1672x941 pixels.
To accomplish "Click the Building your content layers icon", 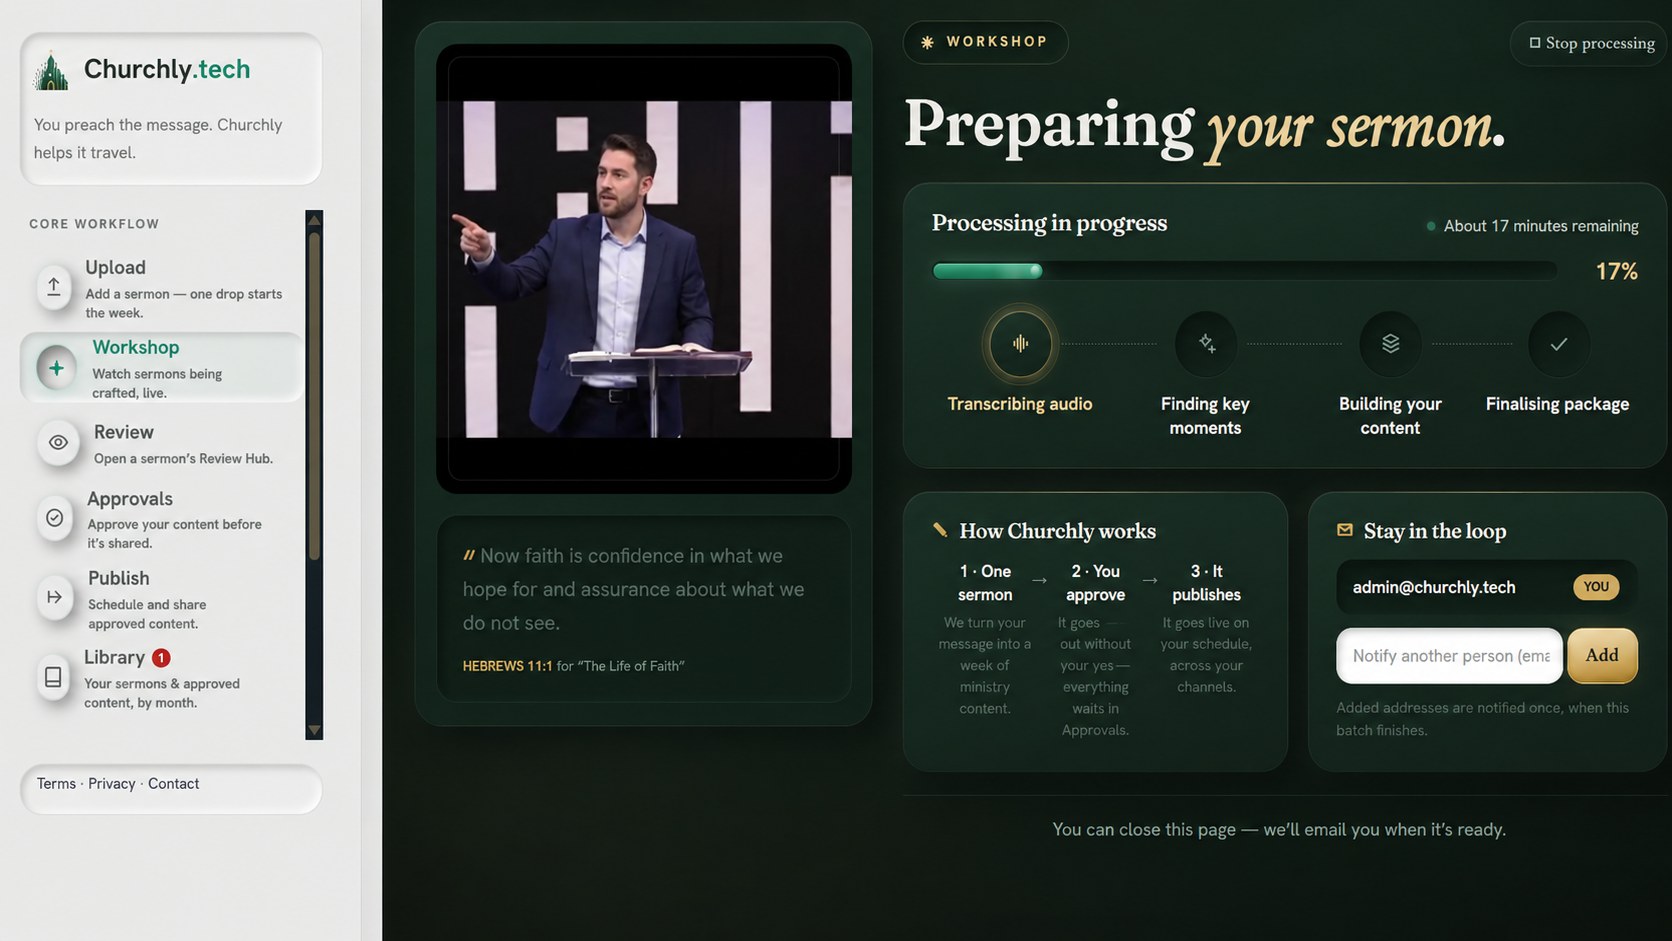I will pyautogui.click(x=1390, y=344).
